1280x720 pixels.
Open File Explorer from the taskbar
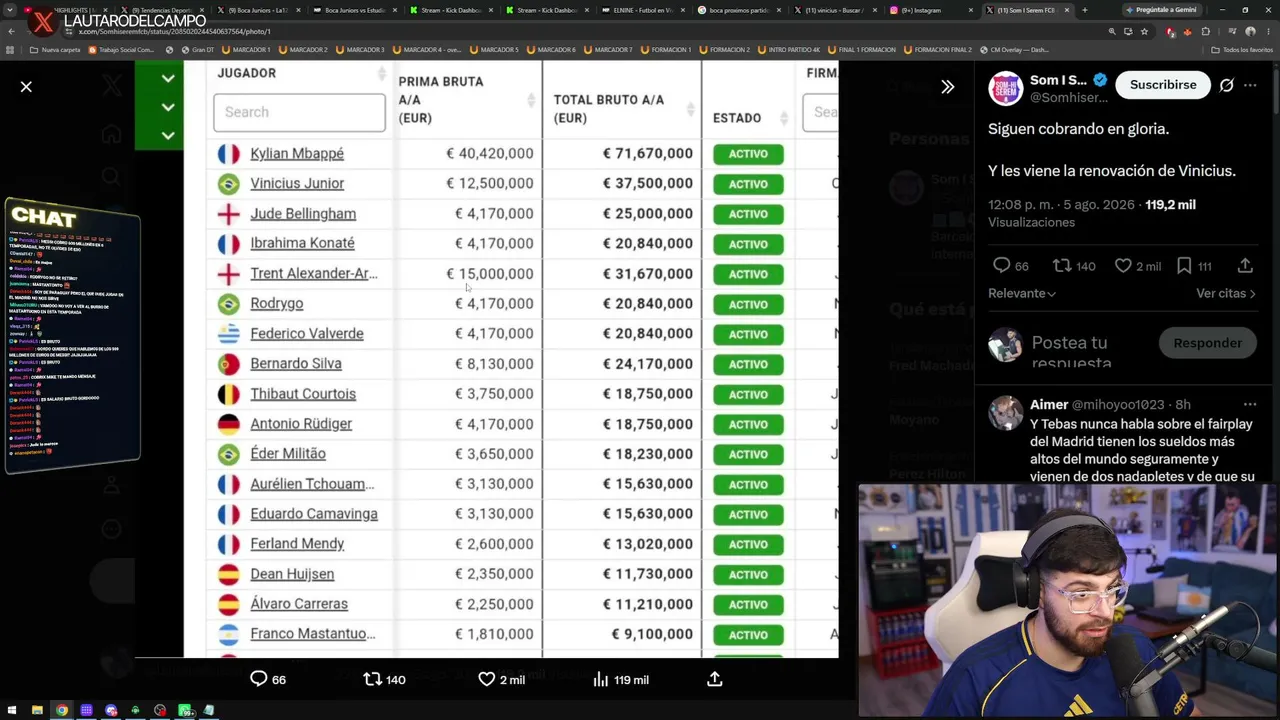pyautogui.click(x=37, y=710)
